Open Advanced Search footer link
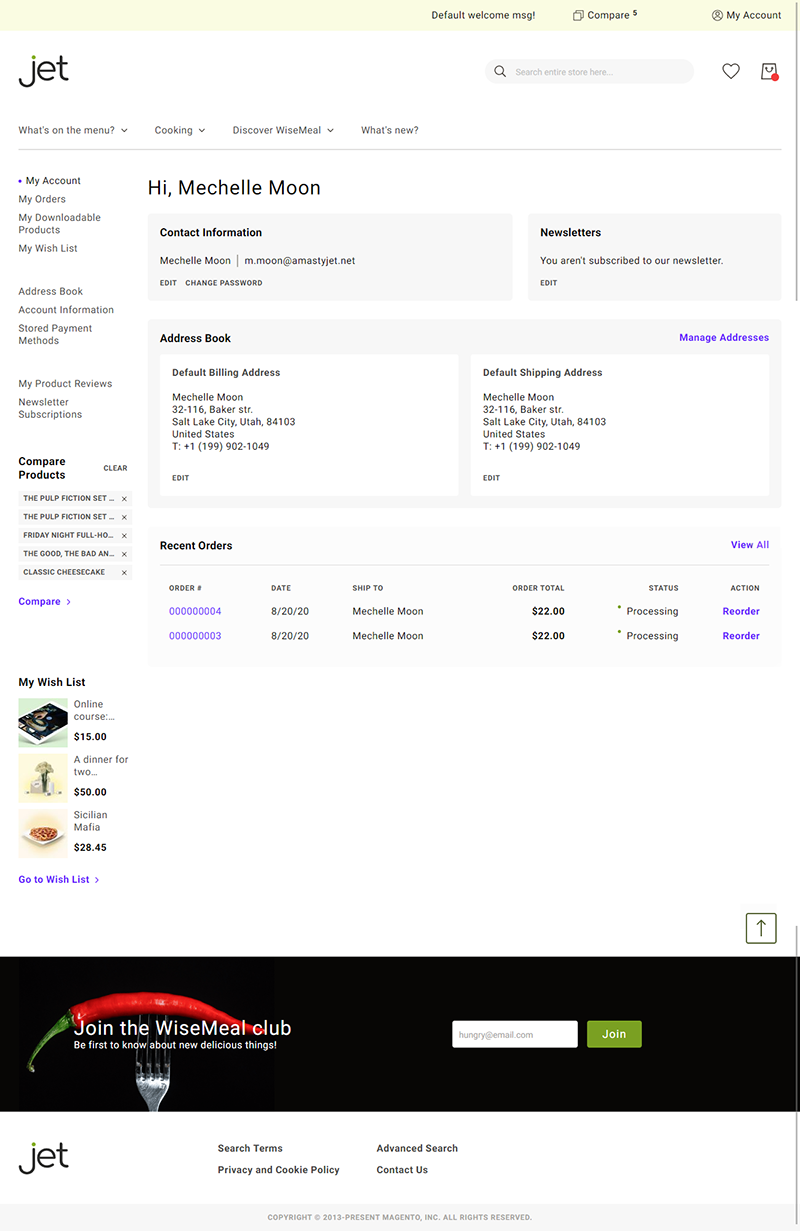 click(417, 1148)
